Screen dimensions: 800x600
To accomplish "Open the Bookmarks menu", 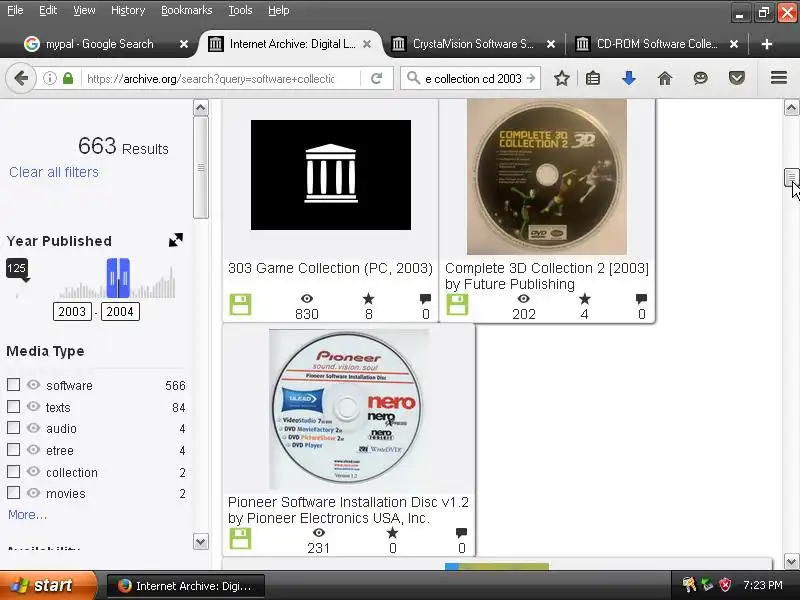I will (187, 10).
